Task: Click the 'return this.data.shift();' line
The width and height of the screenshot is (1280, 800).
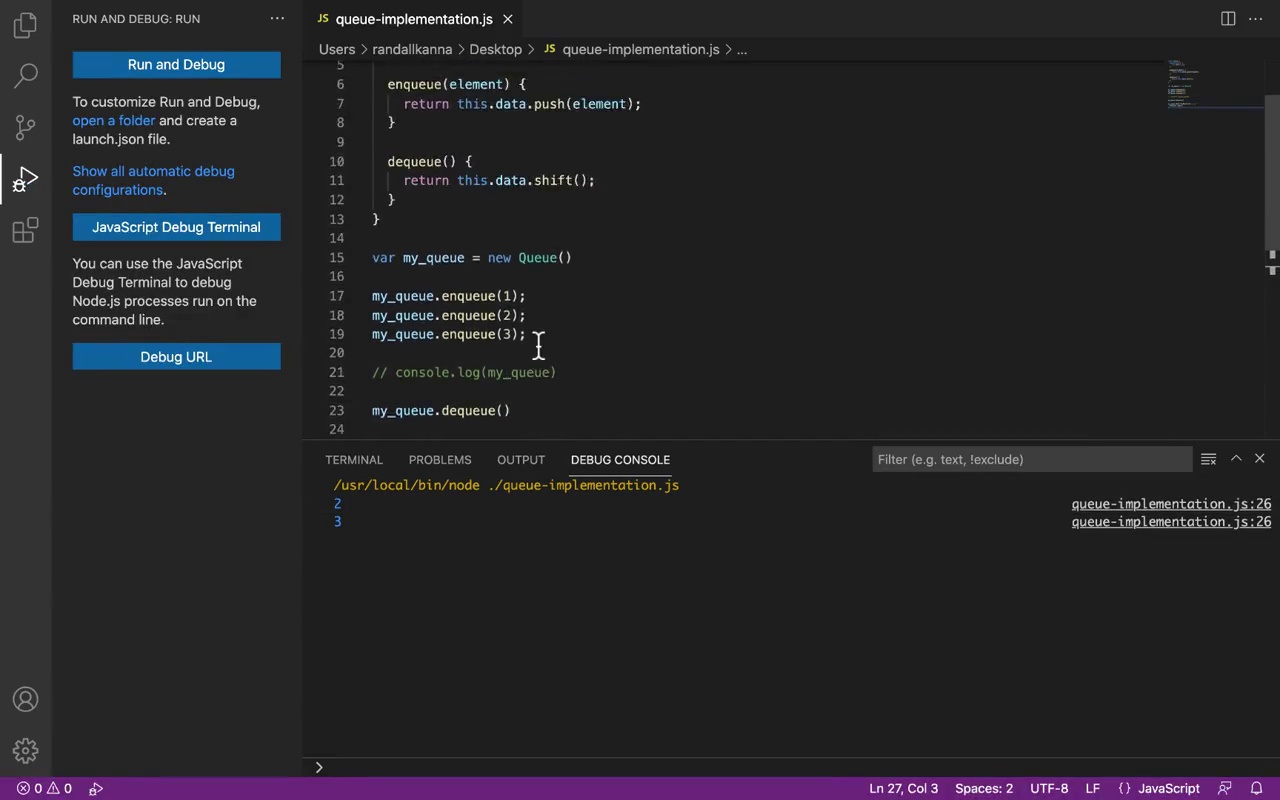Action: [x=499, y=181]
